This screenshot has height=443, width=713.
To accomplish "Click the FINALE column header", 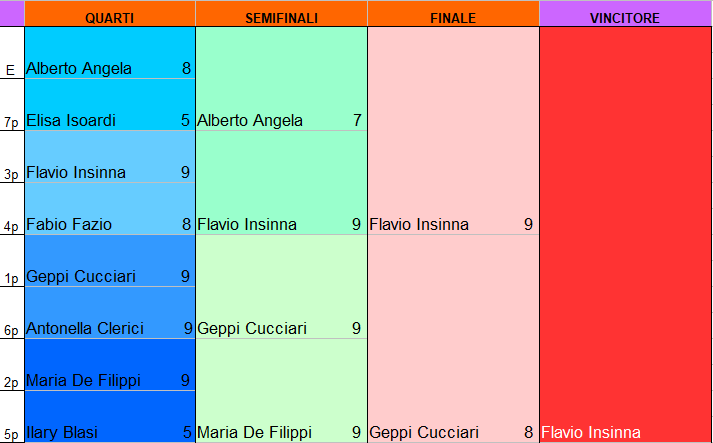I will pos(453,19).
